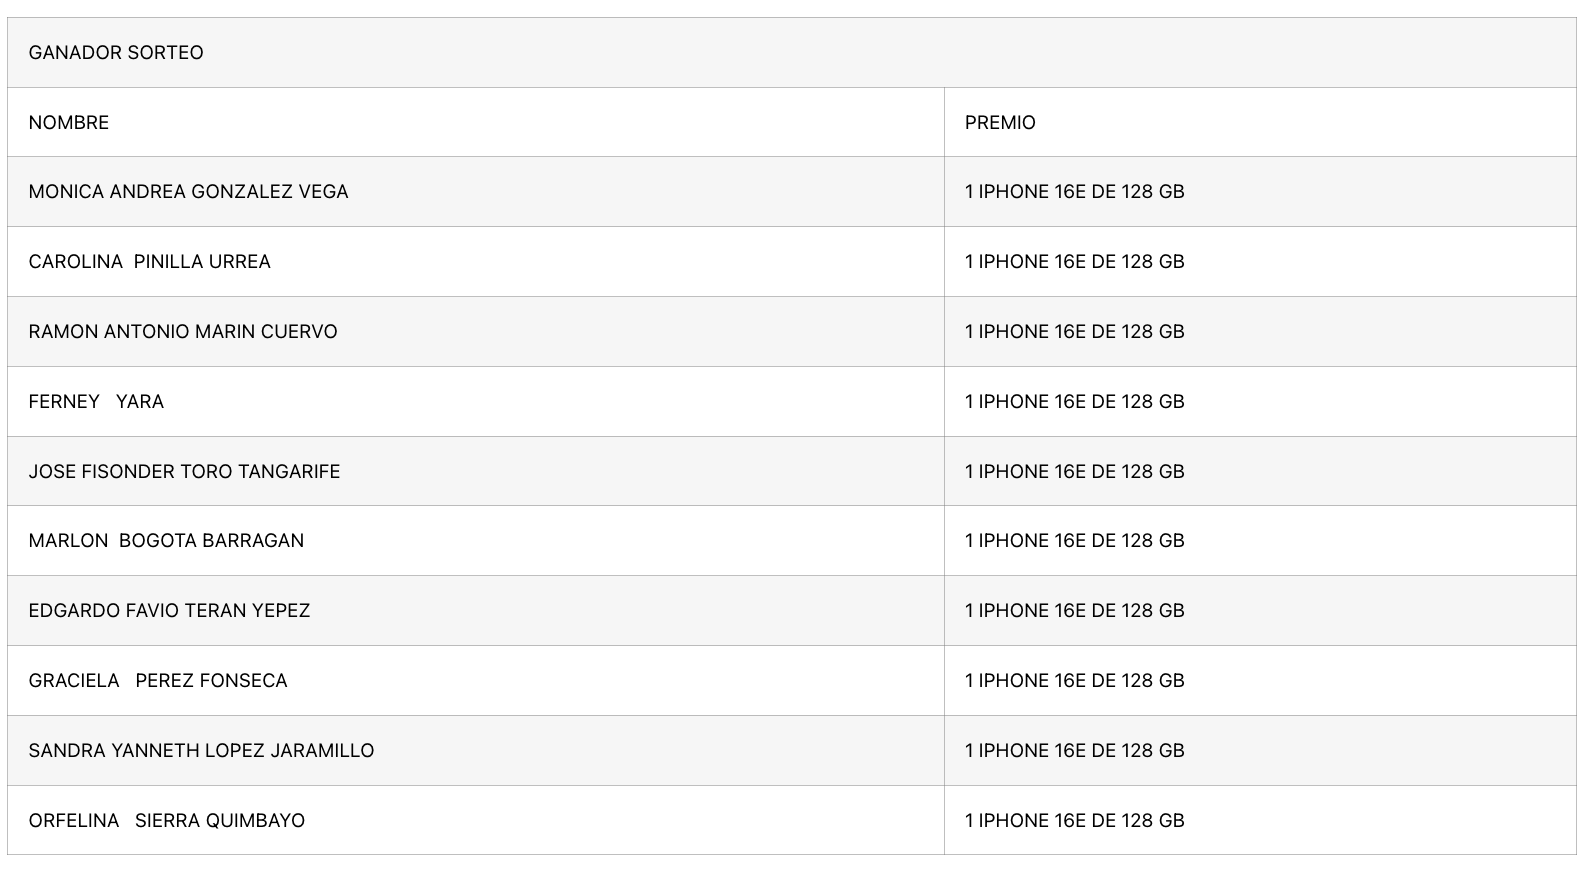Select Jose Fisonder Toro Tangarife's name

pyautogui.click(x=184, y=472)
